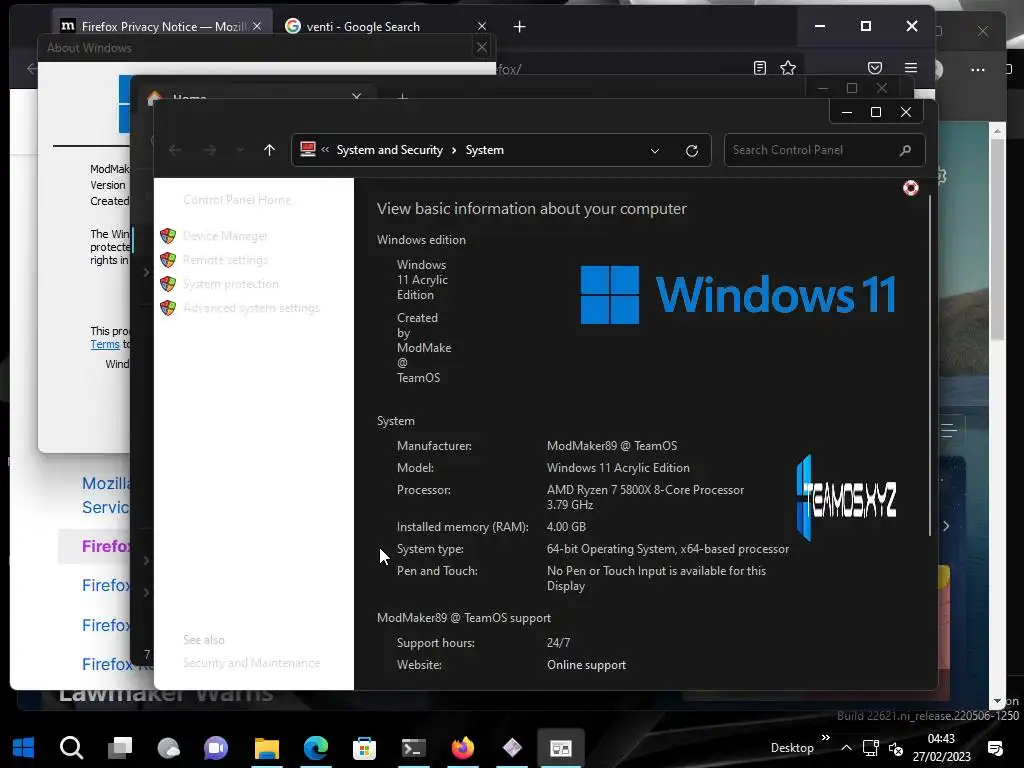The height and width of the screenshot is (768, 1024).
Task: Click Firefox page vertical scrollbar thumb
Action: 997,238
